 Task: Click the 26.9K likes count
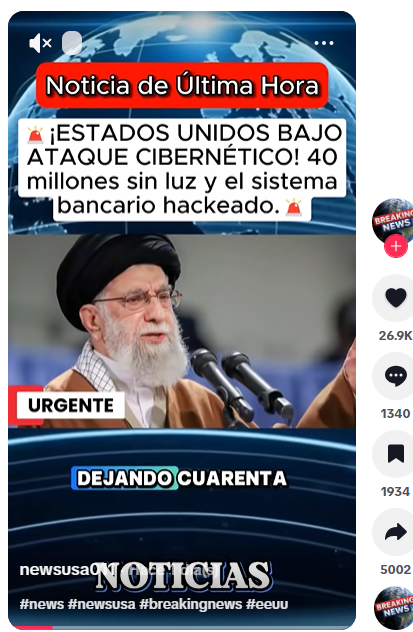pos(395,335)
